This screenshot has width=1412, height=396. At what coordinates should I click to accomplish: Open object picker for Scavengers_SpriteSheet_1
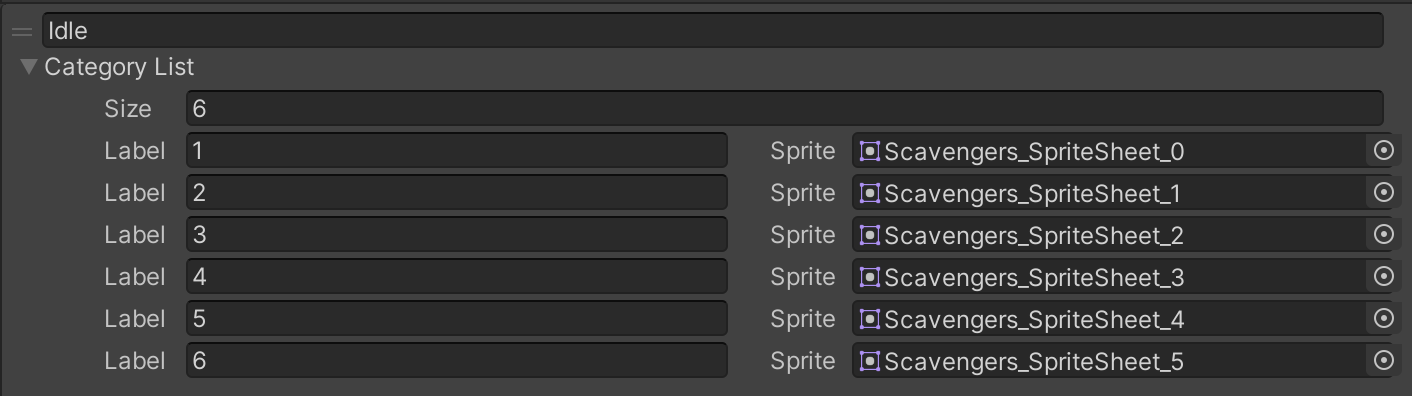(x=1383, y=193)
